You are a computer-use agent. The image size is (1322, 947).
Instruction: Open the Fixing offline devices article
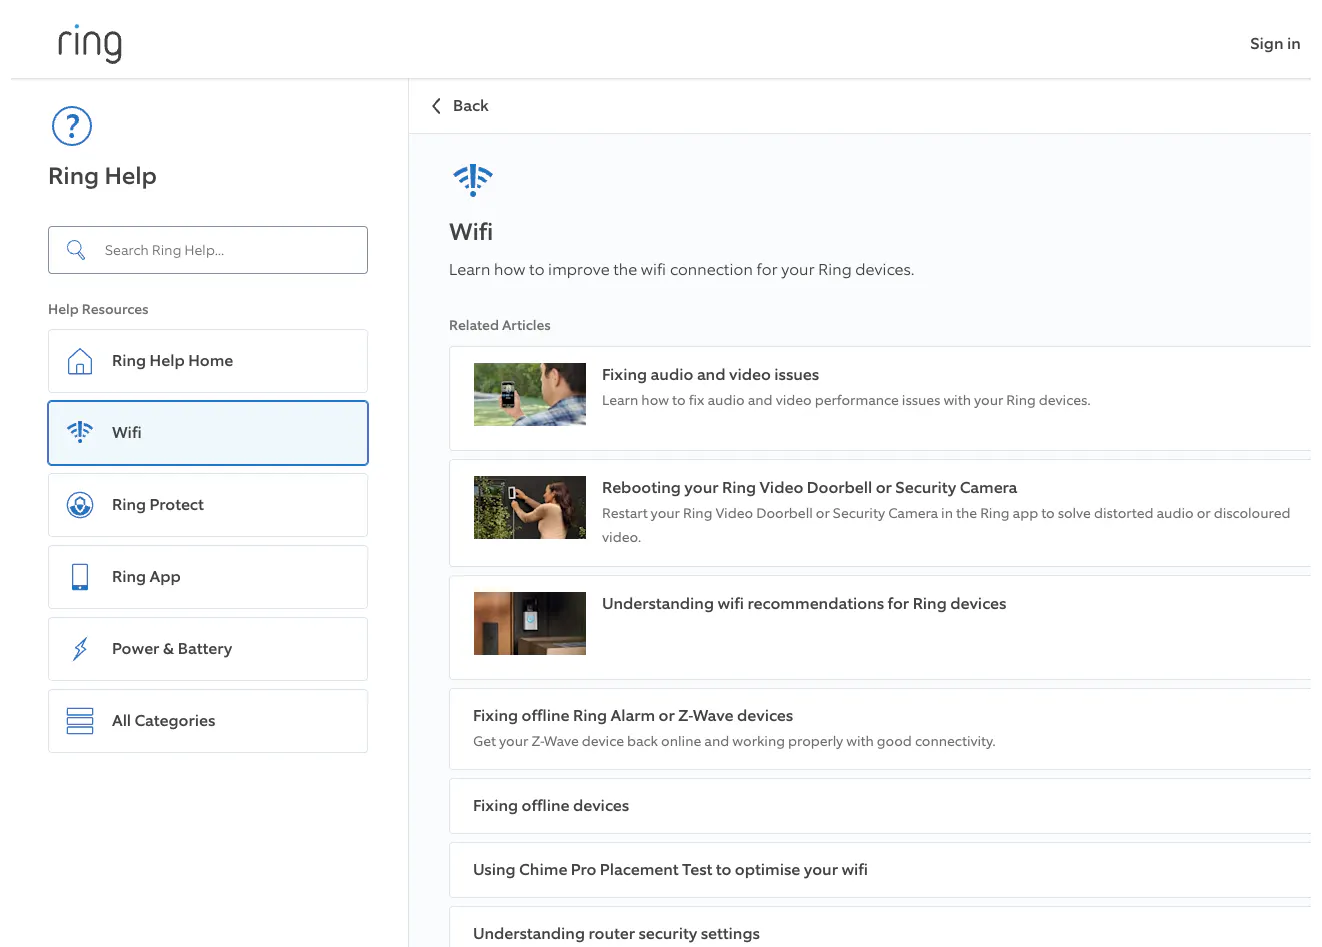coord(551,806)
